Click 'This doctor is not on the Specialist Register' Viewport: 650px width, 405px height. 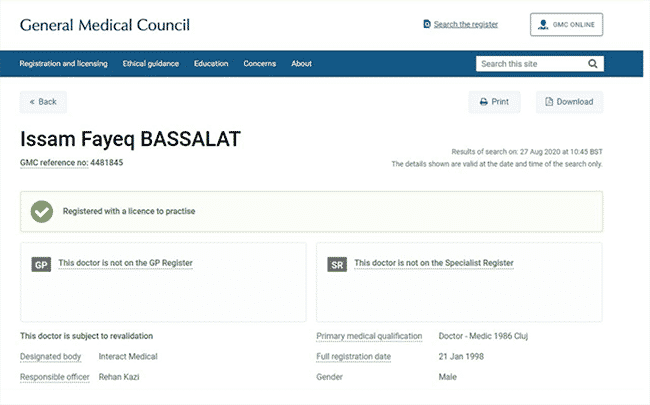434,263
